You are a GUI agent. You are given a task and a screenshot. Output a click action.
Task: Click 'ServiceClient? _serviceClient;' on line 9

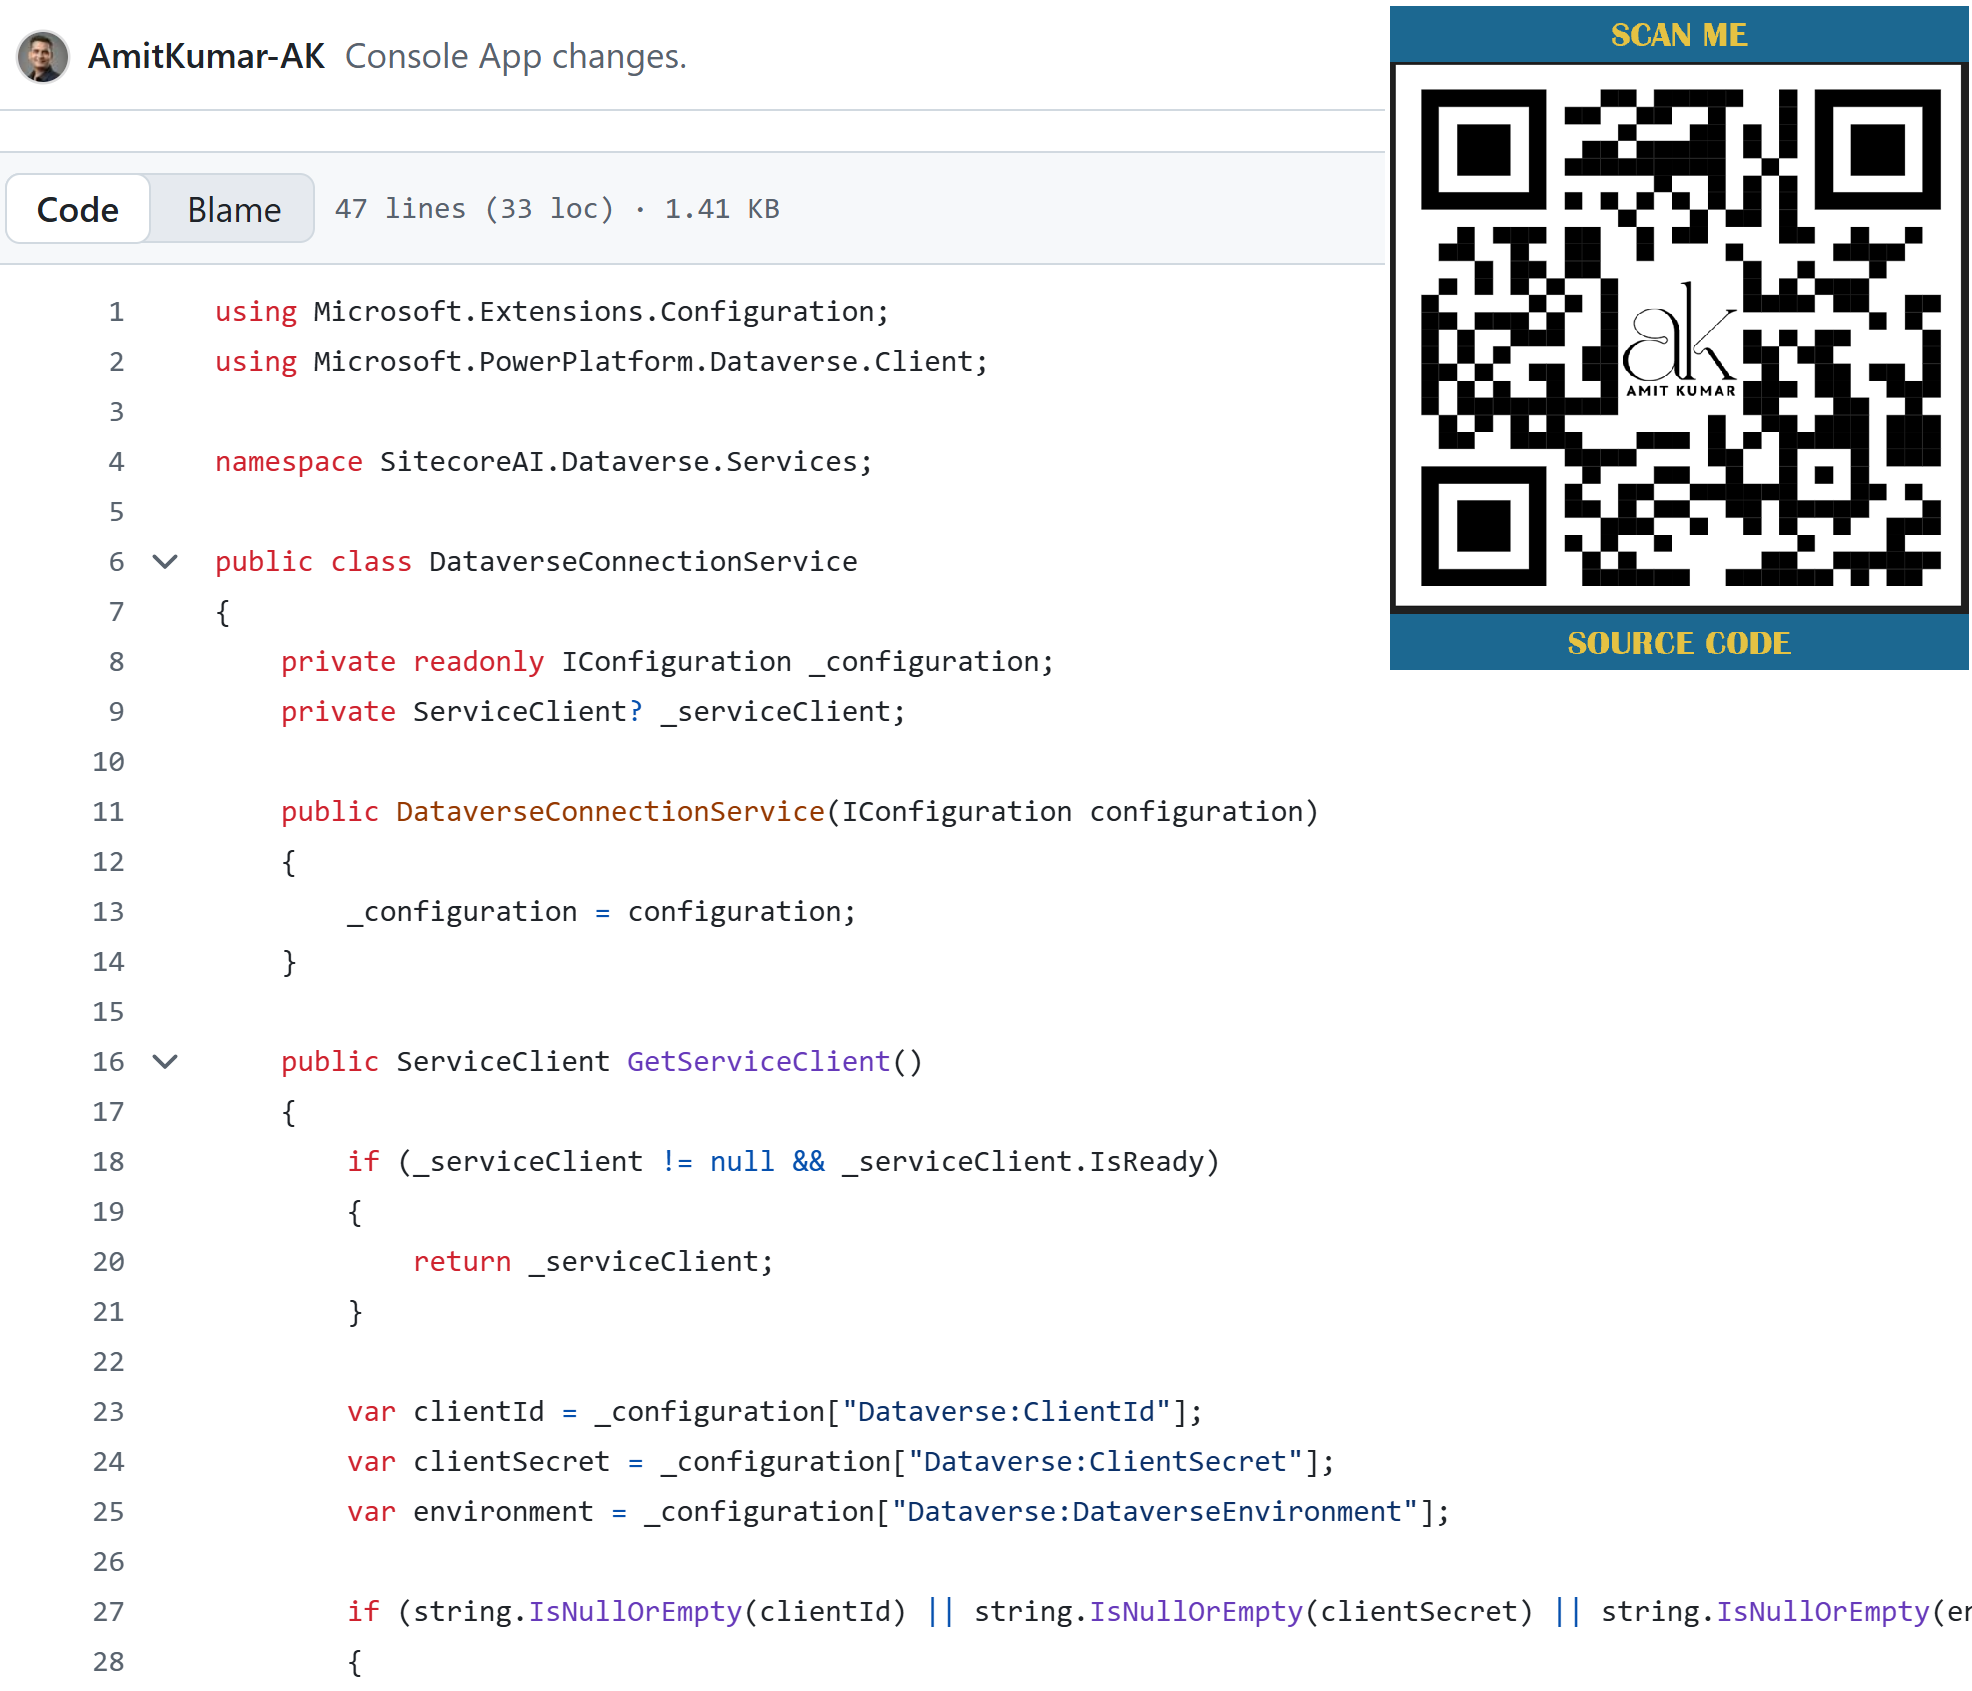click(x=659, y=712)
